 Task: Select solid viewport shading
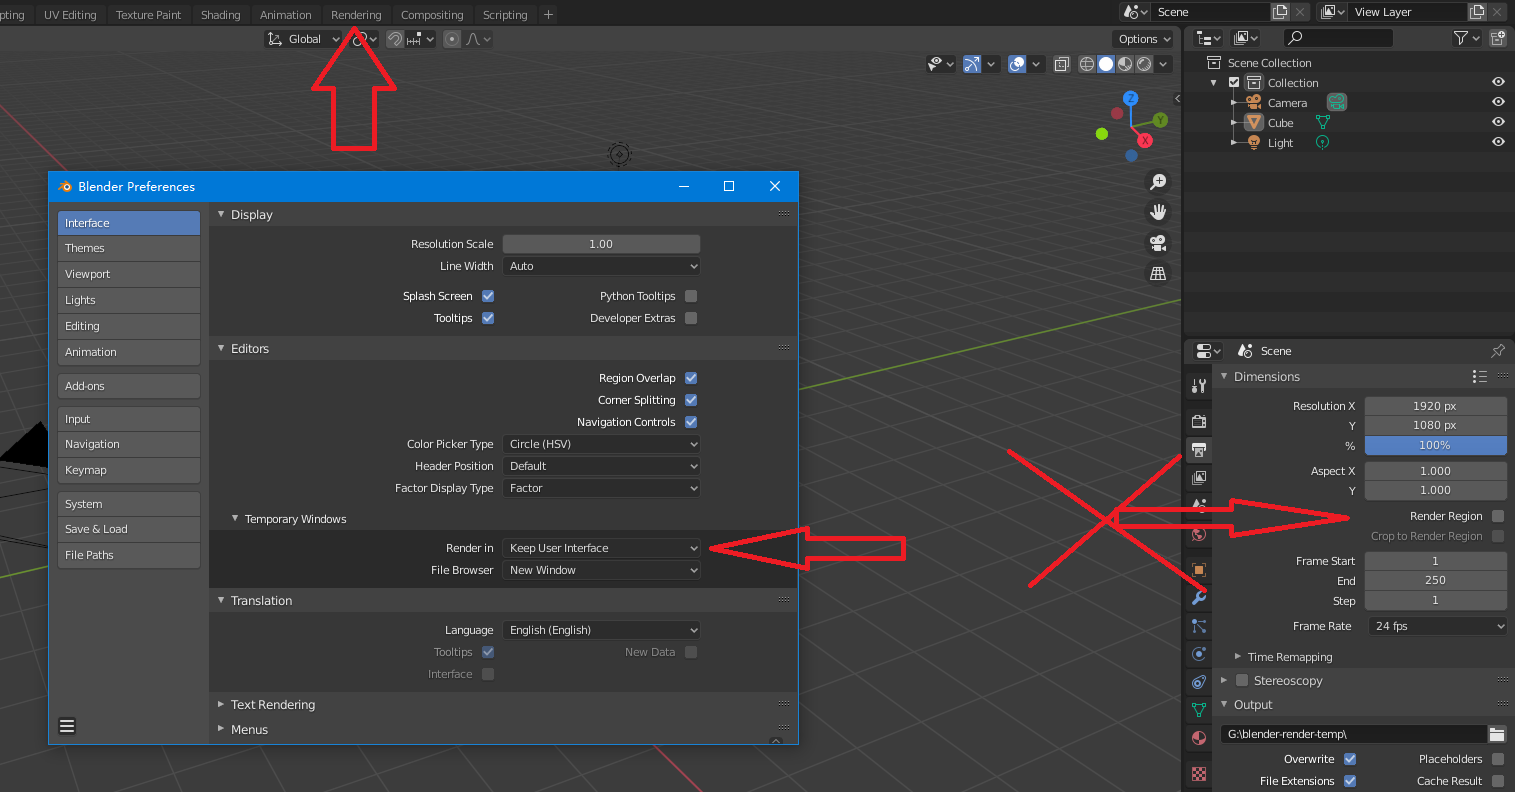[1106, 64]
